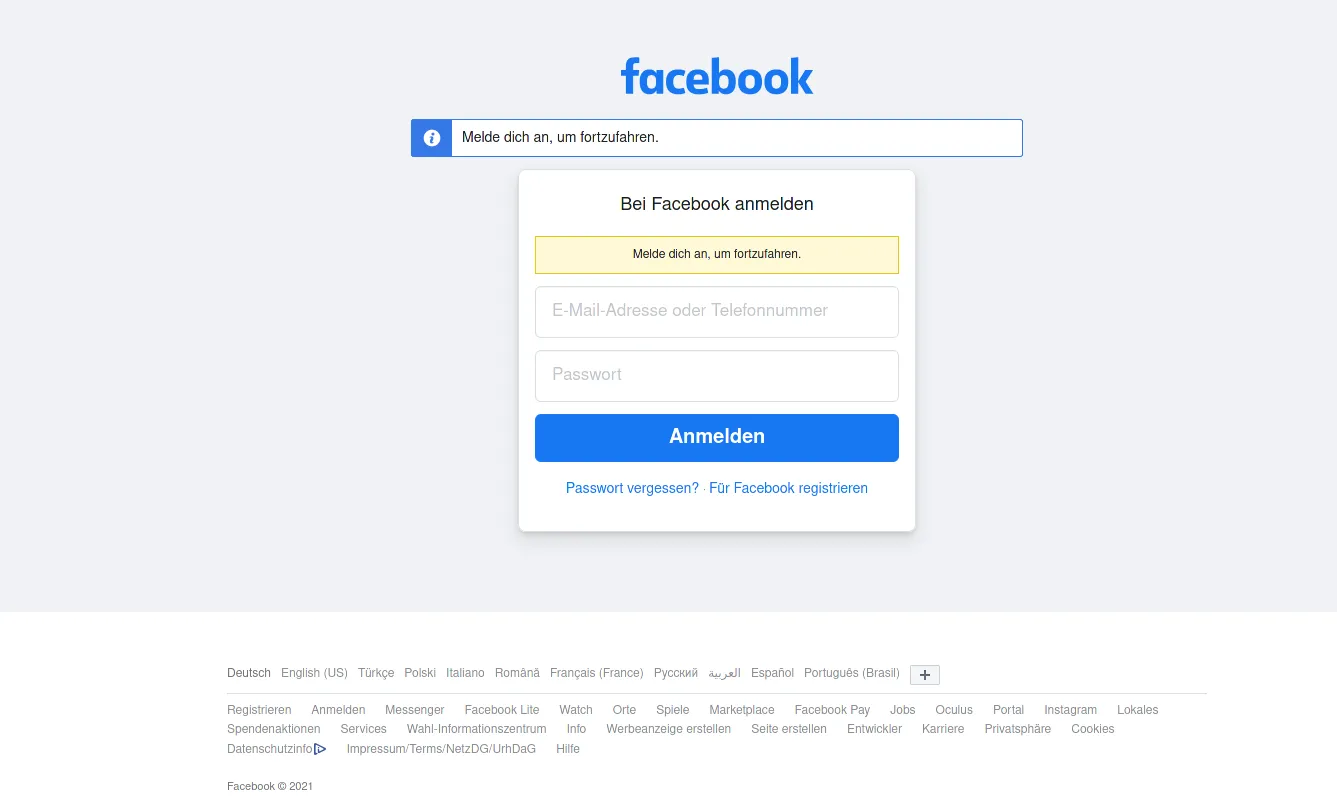Open the Wahl-Informationszentrum link

(x=477, y=729)
